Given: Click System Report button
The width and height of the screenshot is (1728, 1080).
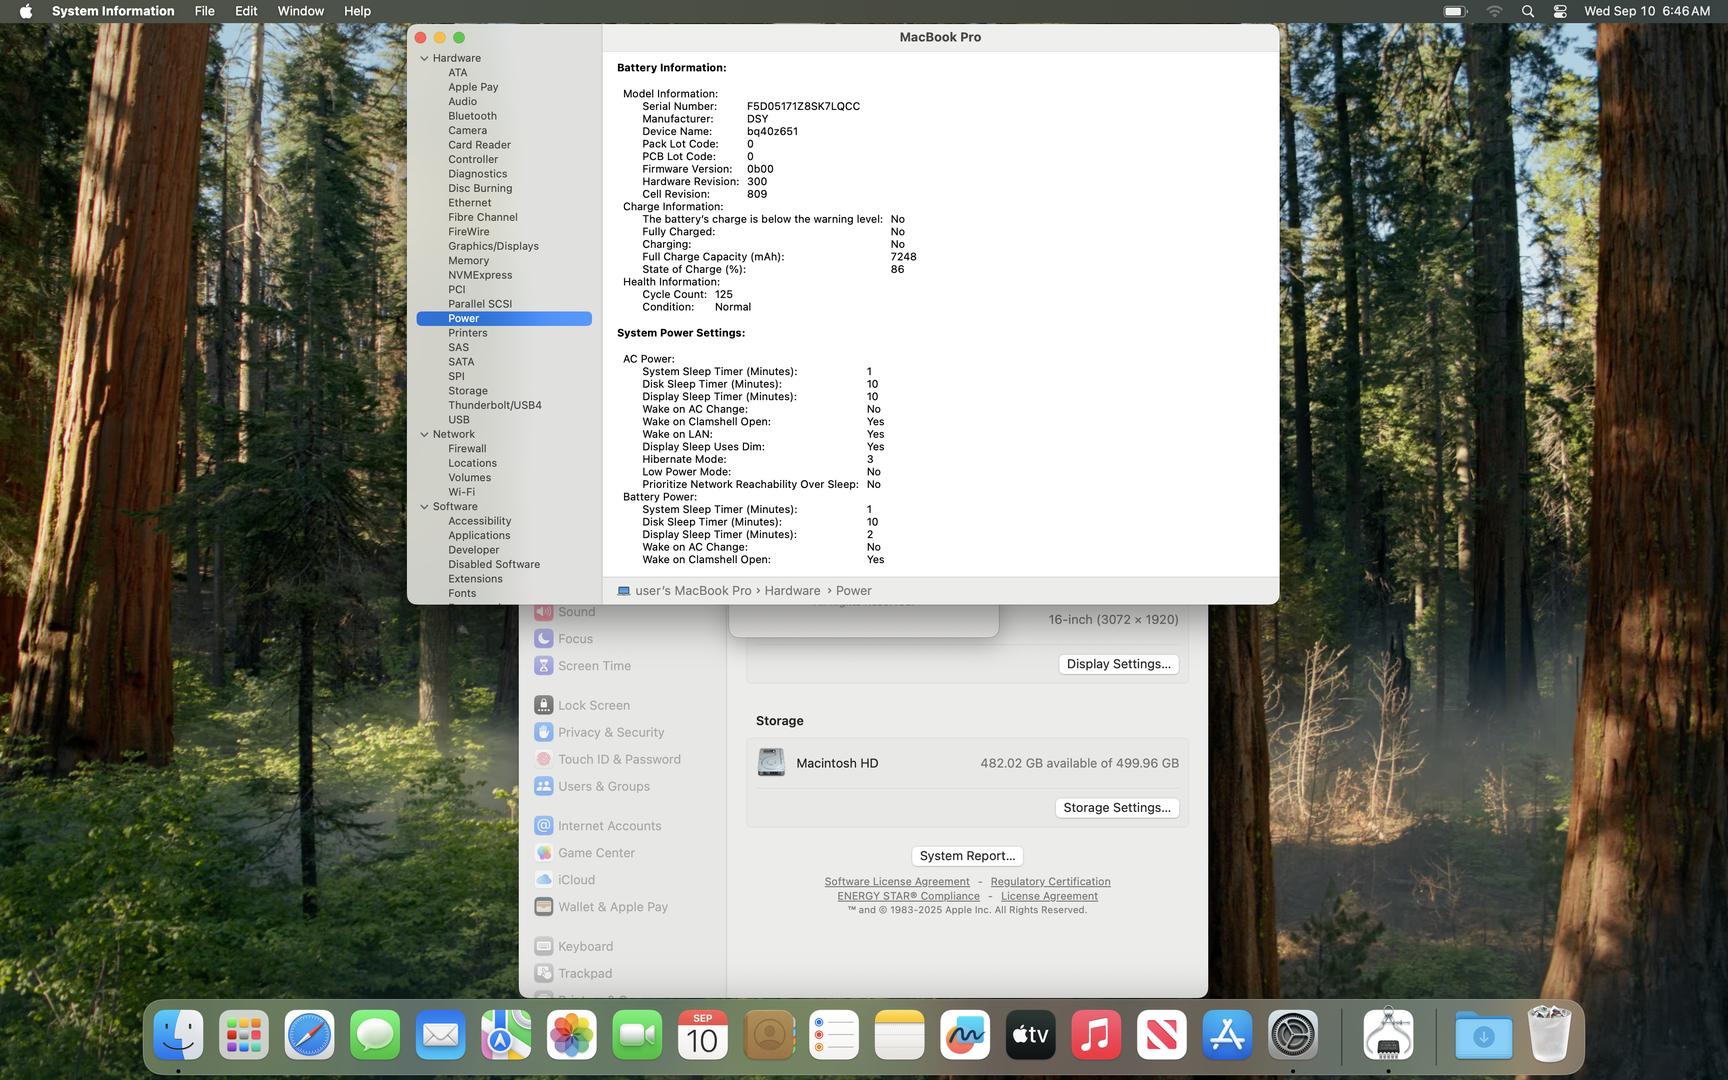Looking at the screenshot, I should 967,856.
